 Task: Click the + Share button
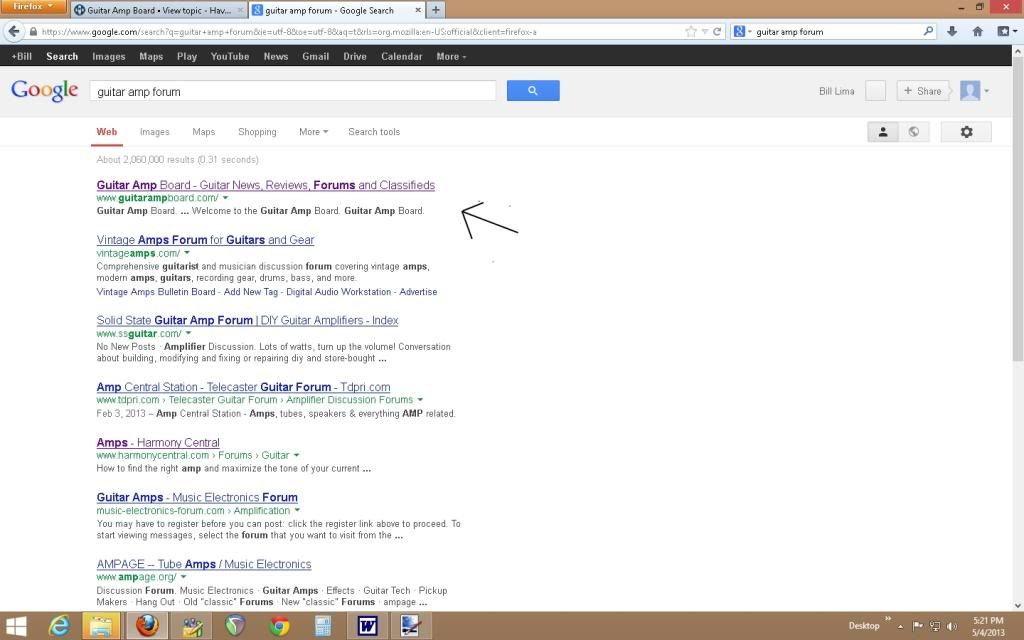click(x=923, y=91)
